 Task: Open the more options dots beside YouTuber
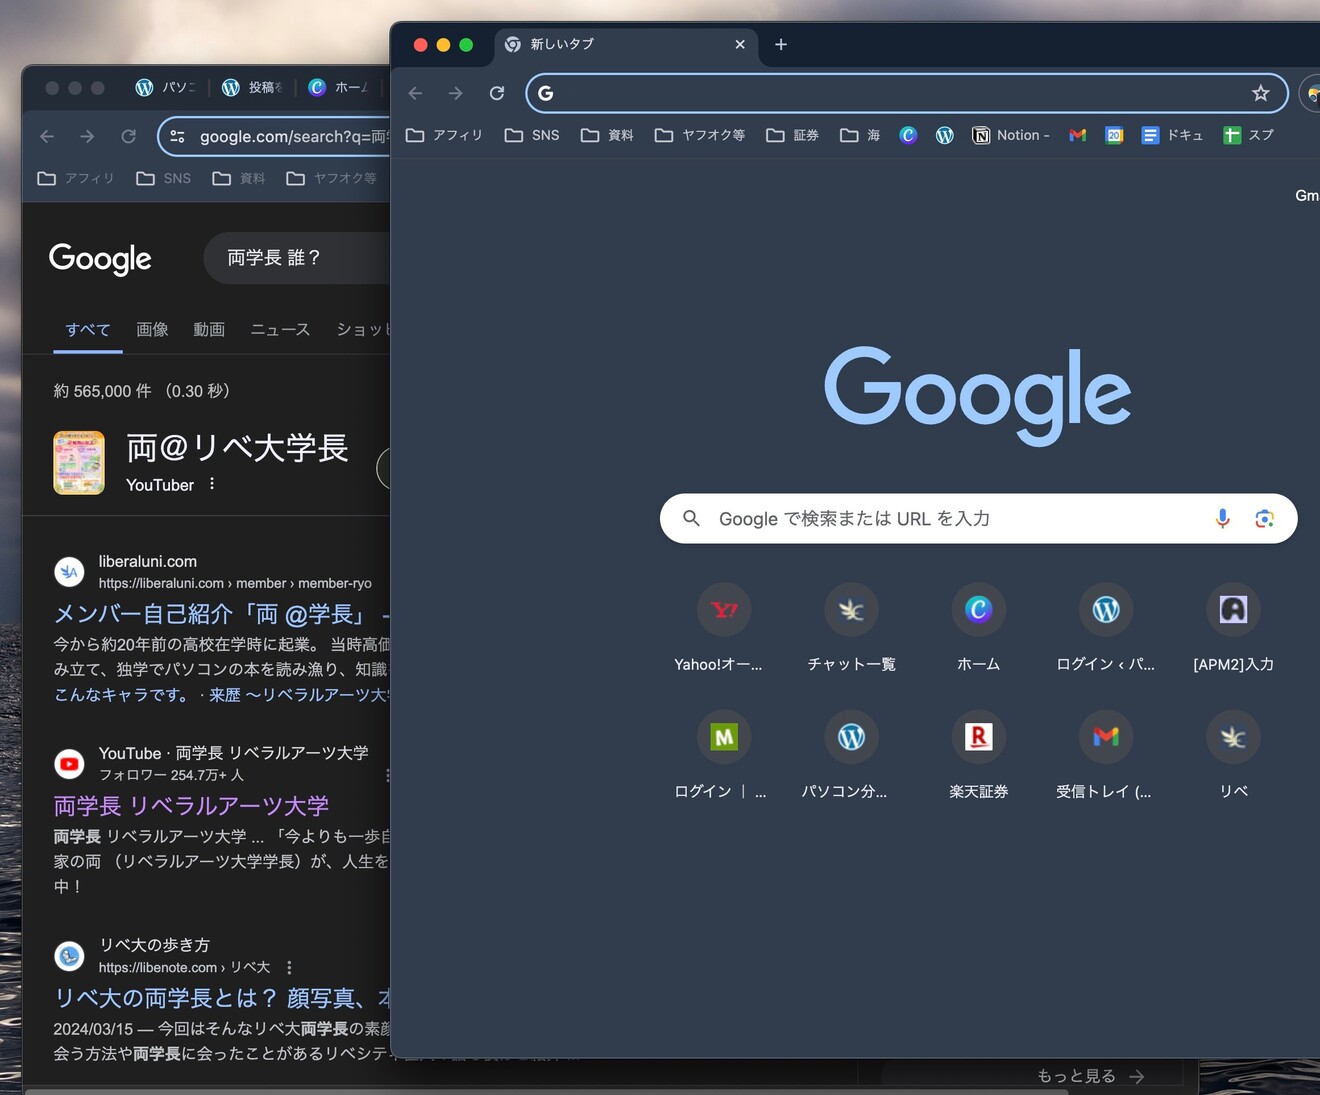click(x=212, y=484)
